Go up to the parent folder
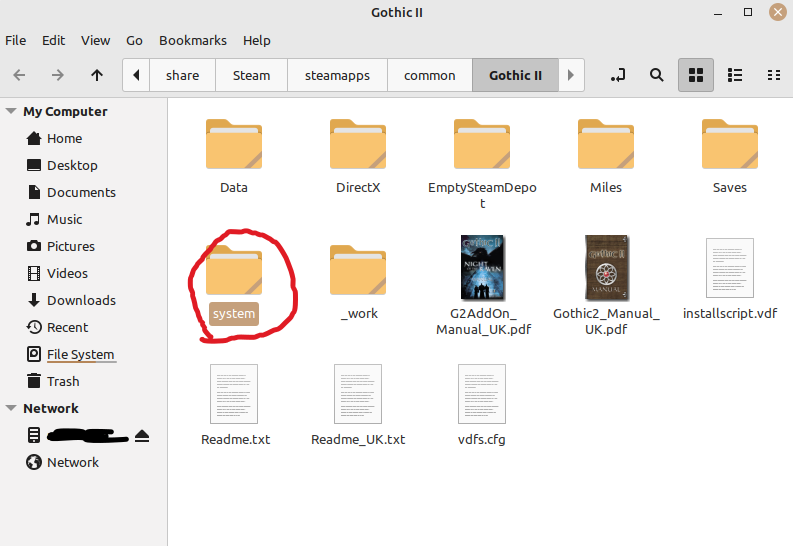The width and height of the screenshot is (793, 546). coord(97,75)
